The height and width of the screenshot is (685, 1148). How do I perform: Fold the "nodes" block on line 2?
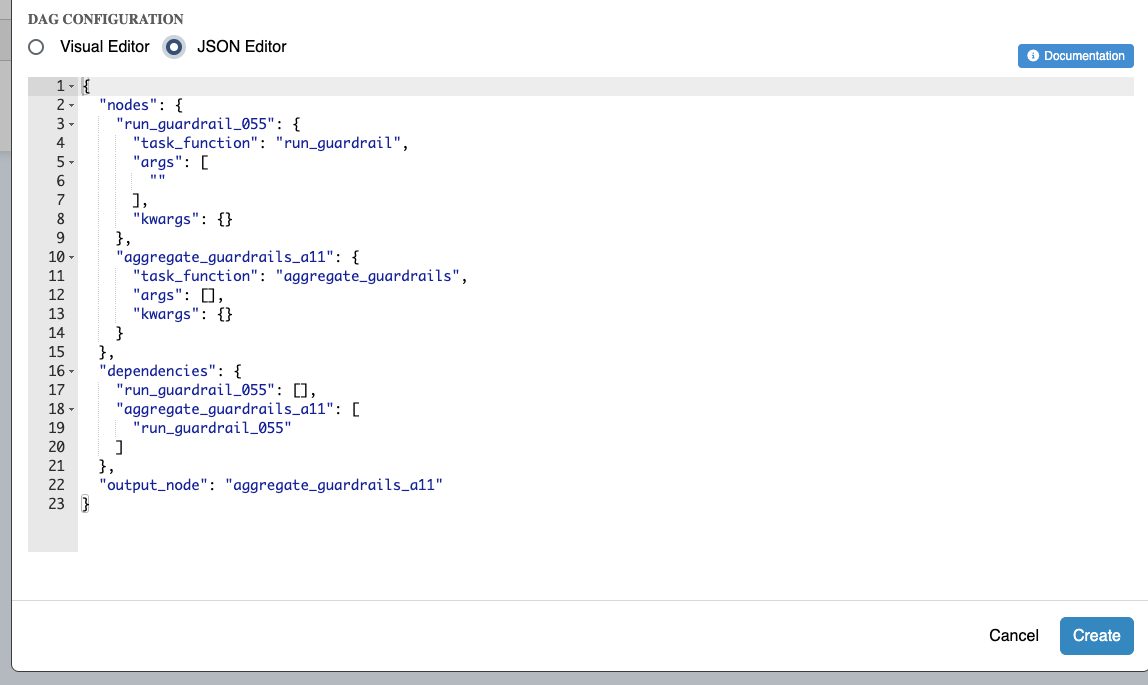click(72, 105)
